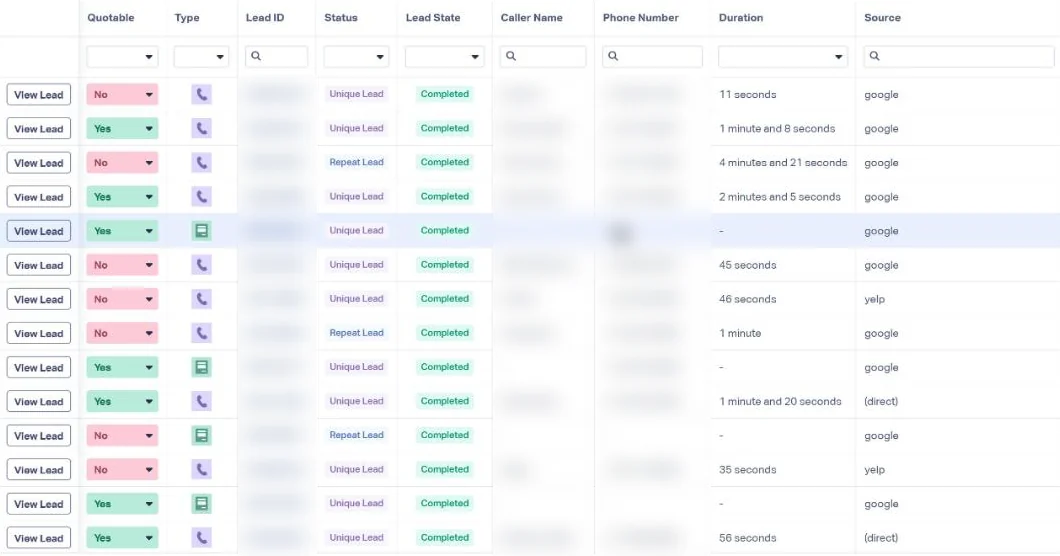Change the Quotable value for the 11 seconds lead
1060x556 pixels.
pyautogui.click(x=122, y=95)
